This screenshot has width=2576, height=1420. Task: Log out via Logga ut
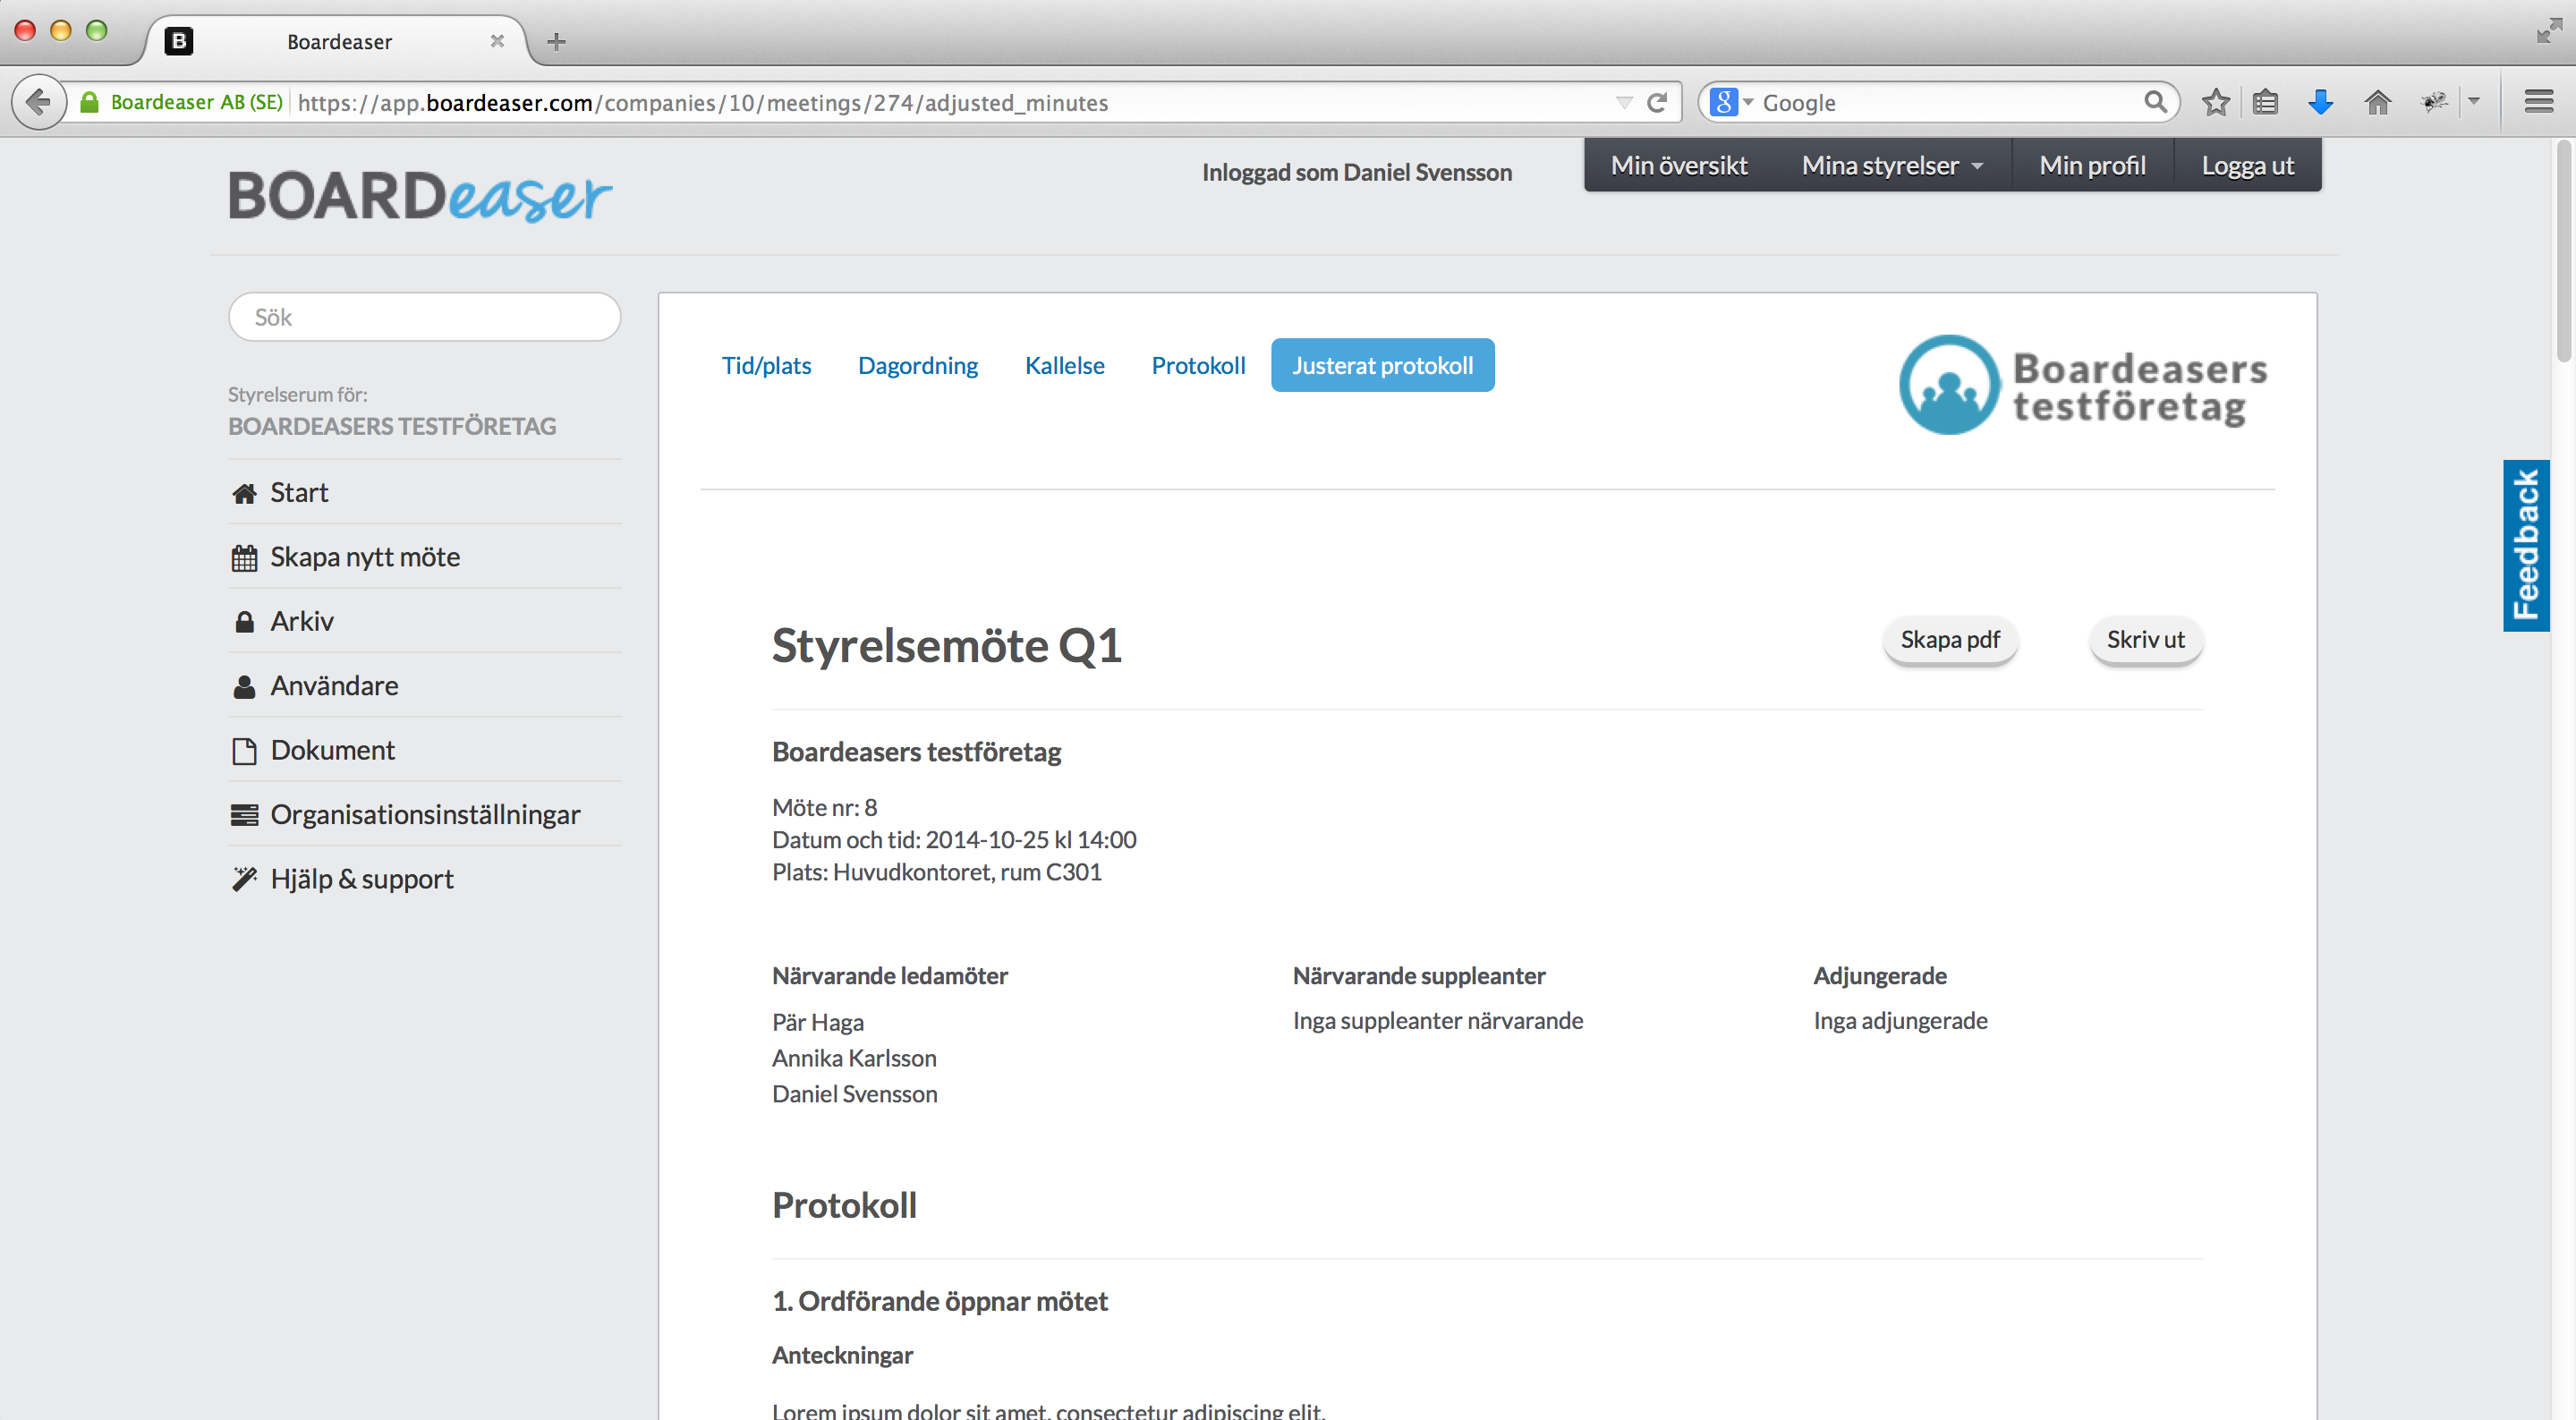(2248, 166)
